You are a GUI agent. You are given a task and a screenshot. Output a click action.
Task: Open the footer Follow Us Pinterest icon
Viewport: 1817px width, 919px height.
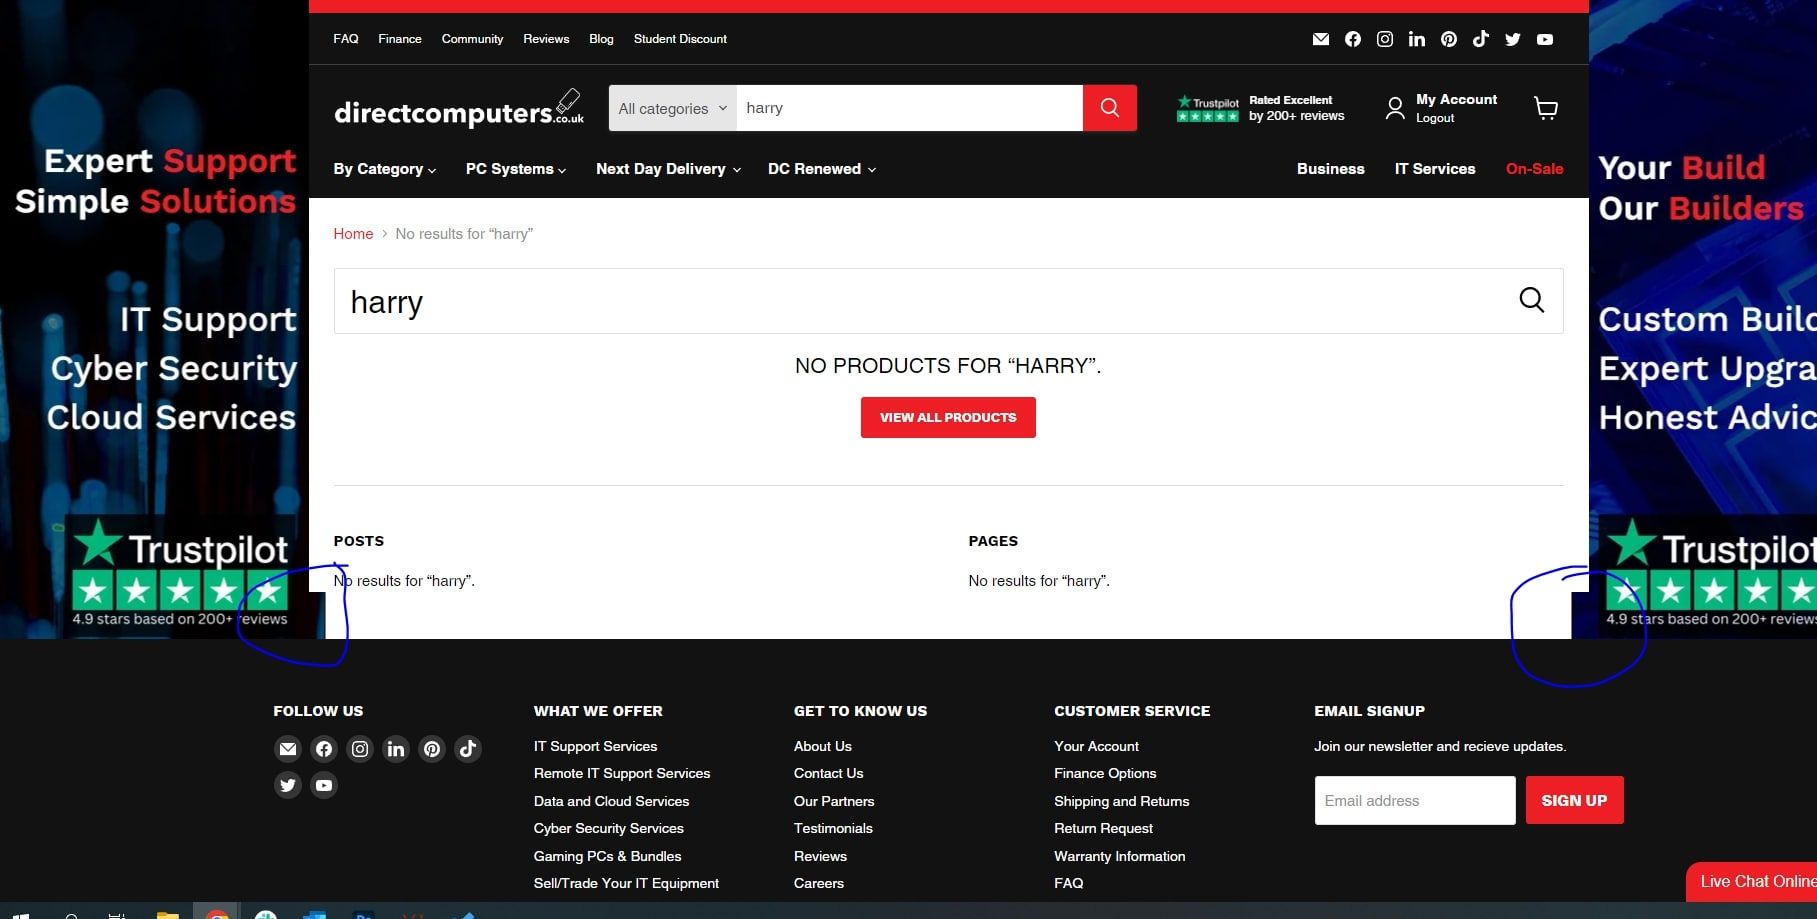tap(432, 749)
